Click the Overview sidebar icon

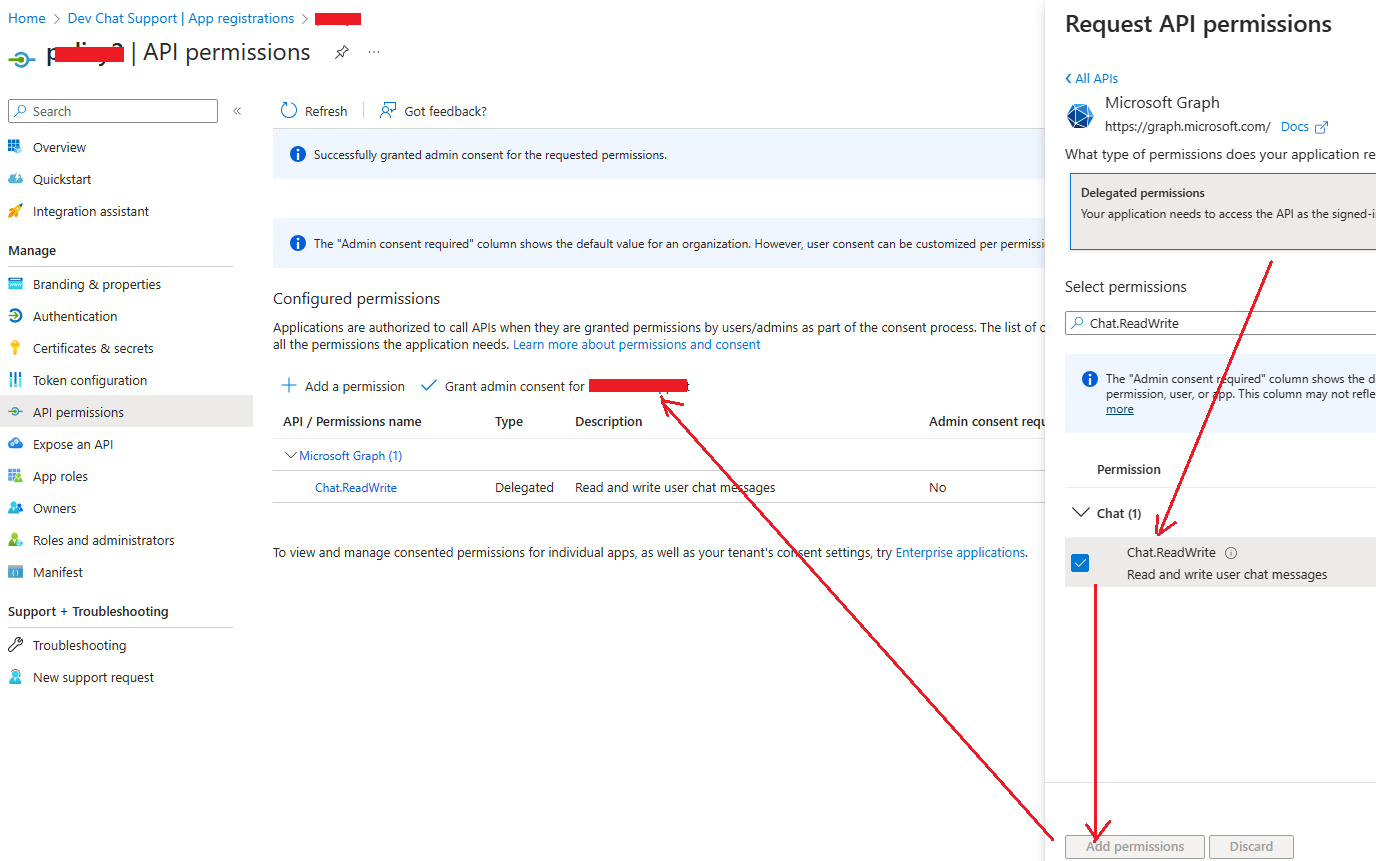[15, 147]
